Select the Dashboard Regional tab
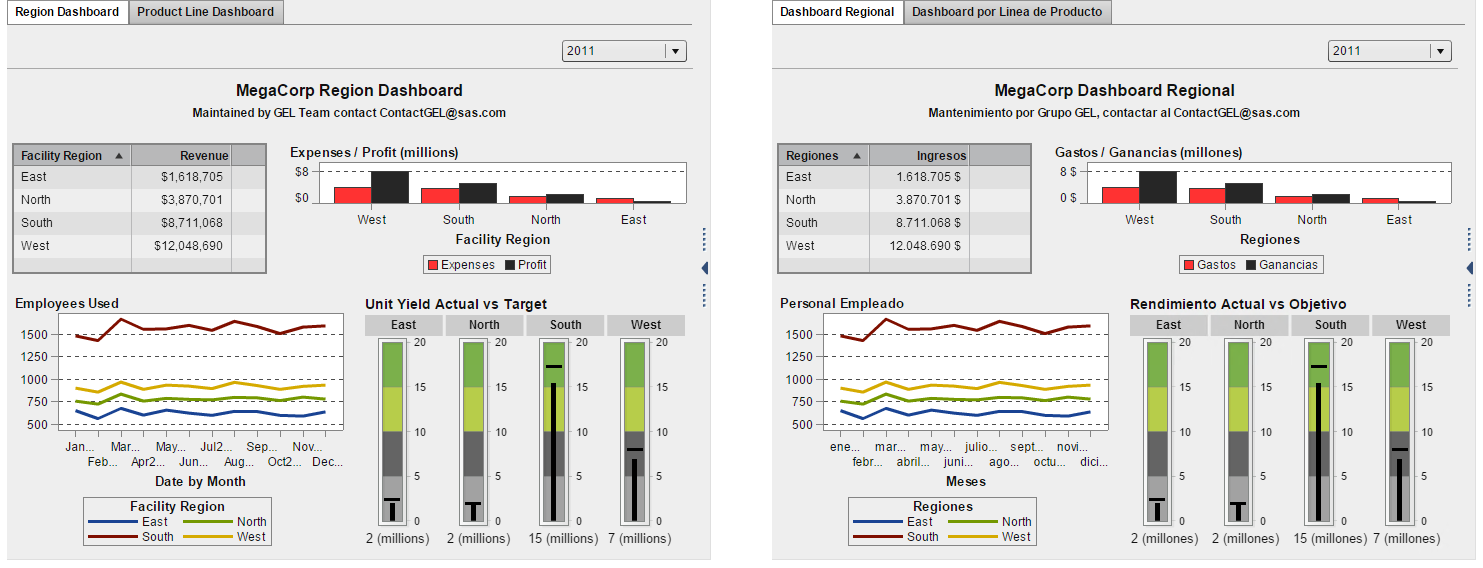Image resolution: width=1483 pixels, height=568 pixels. (x=837, y=12)
